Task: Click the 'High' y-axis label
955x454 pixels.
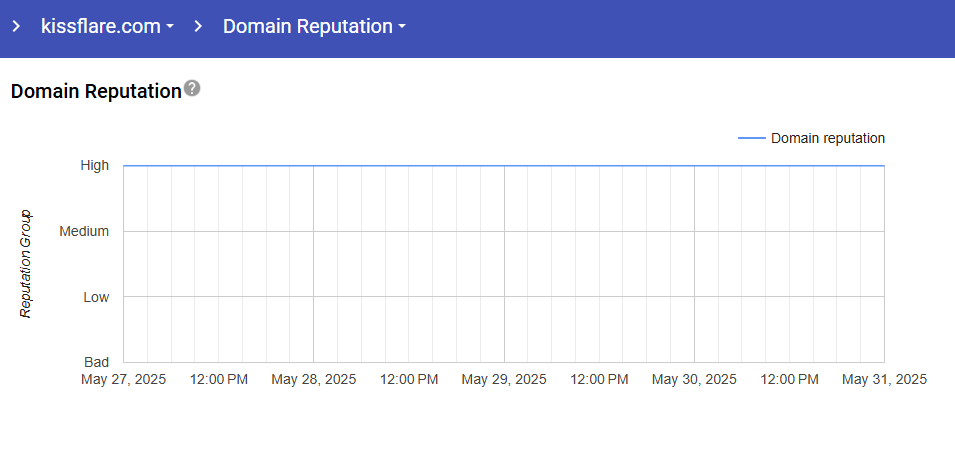Action: tap(95, 165)
